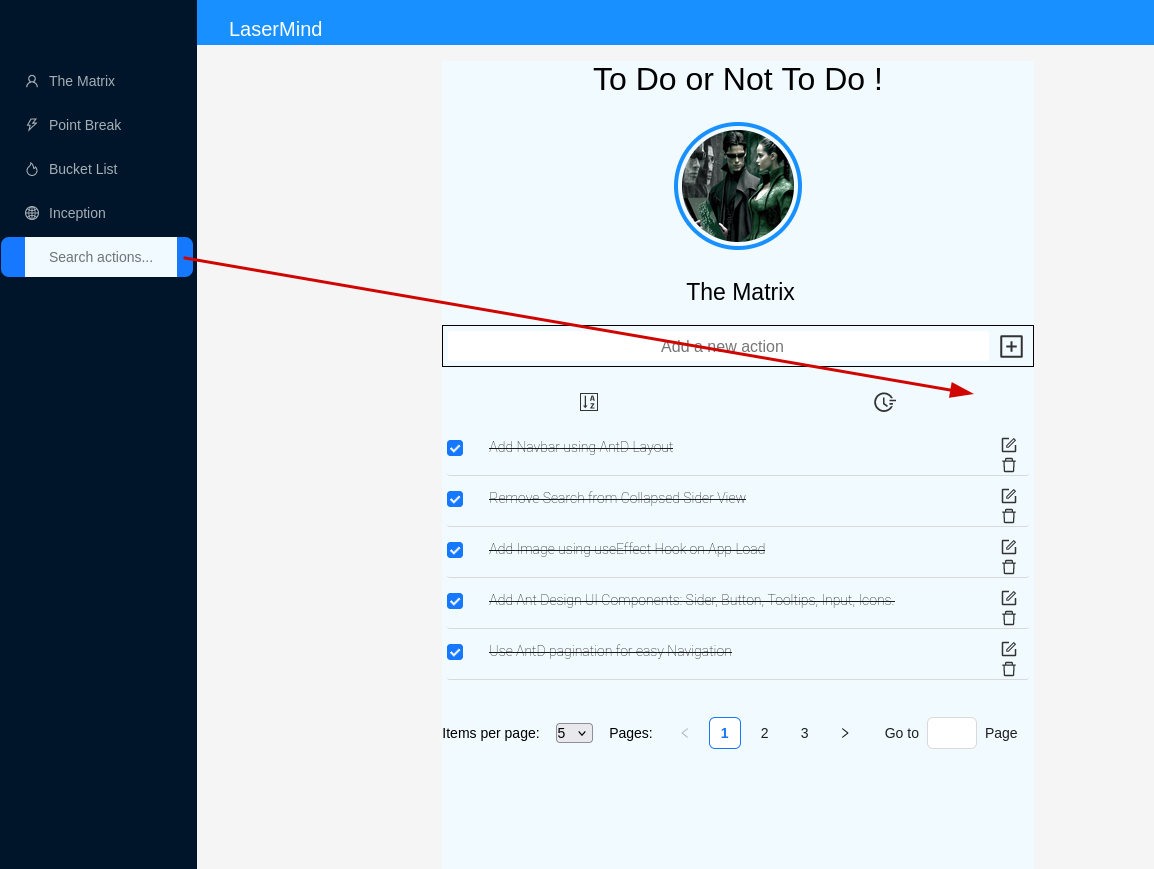Open Point Break menu item

pos(98,125)
